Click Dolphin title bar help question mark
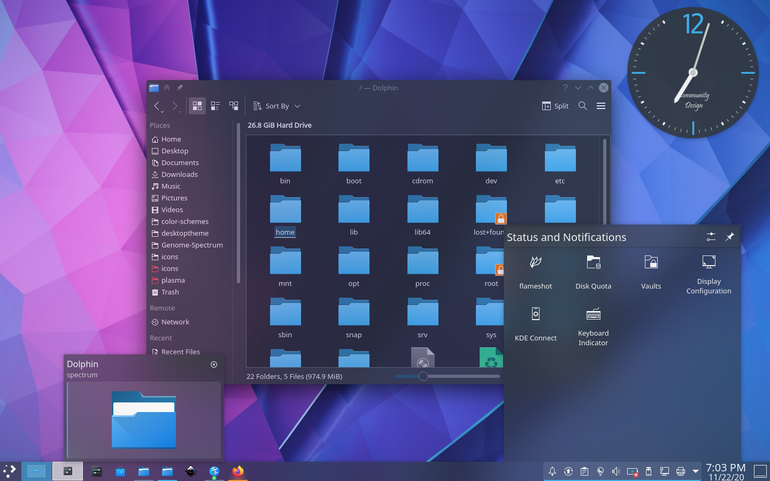The image size is (770, 481). [565, 87]
